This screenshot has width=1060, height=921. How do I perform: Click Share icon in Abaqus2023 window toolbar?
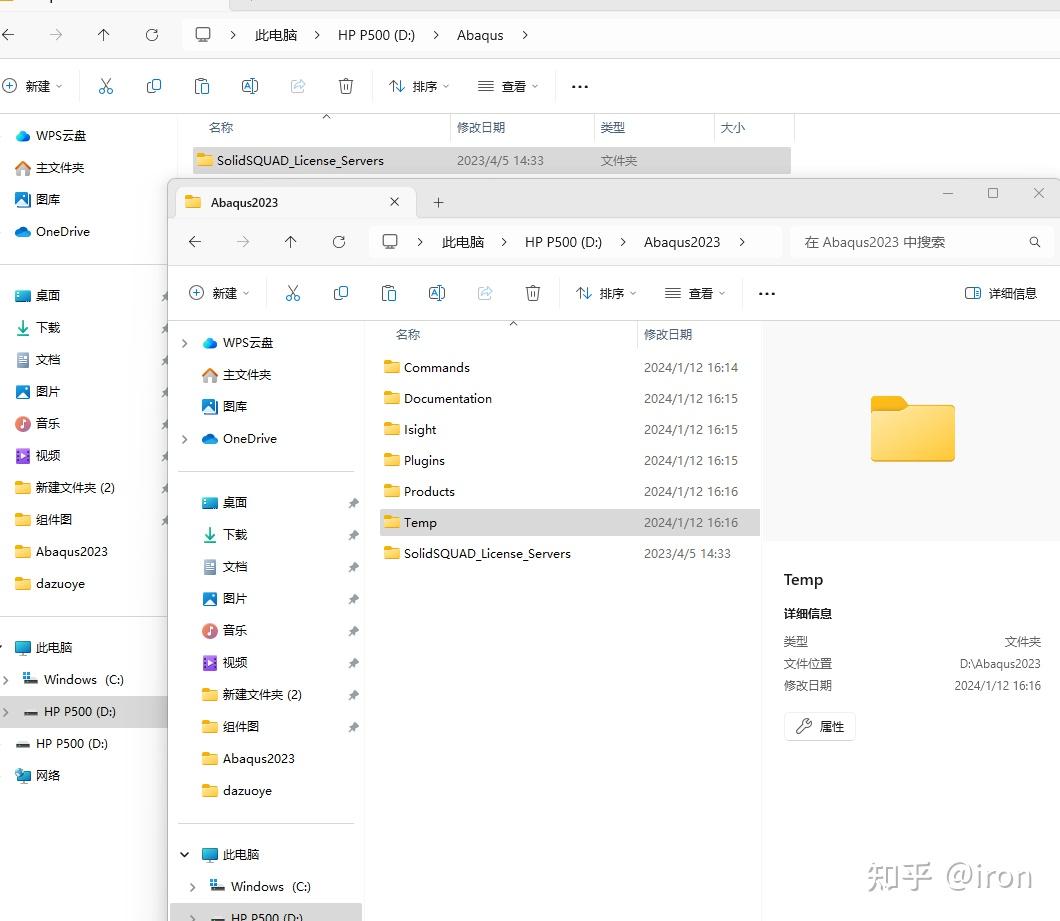[485, 293]
